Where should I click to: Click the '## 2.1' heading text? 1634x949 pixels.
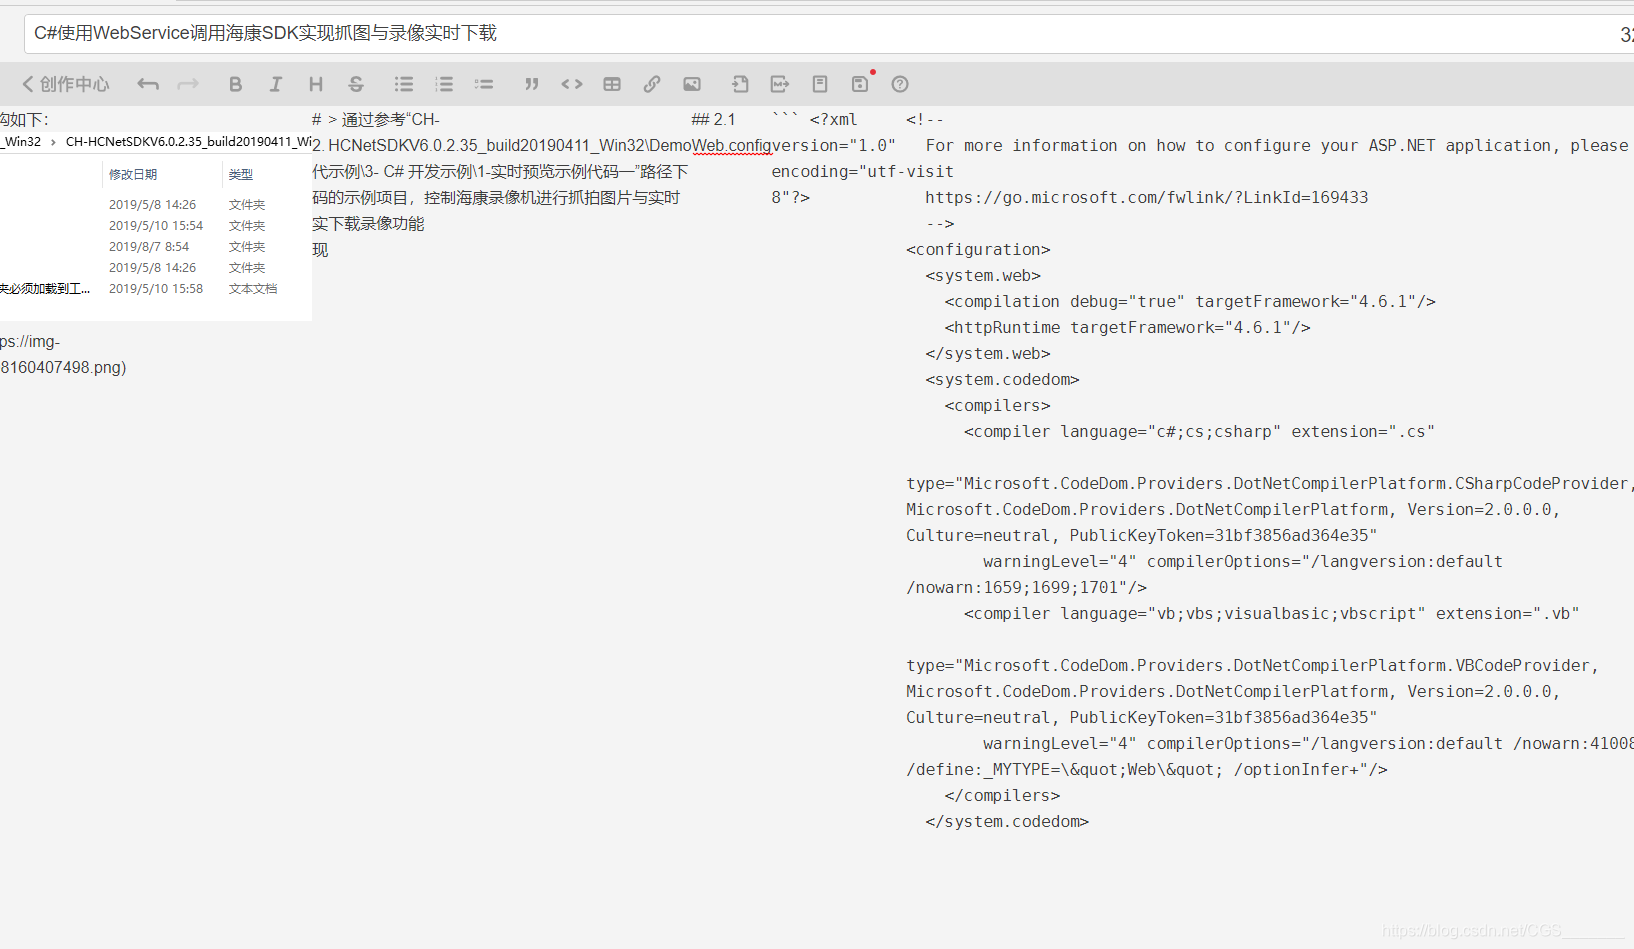point(713,120)
